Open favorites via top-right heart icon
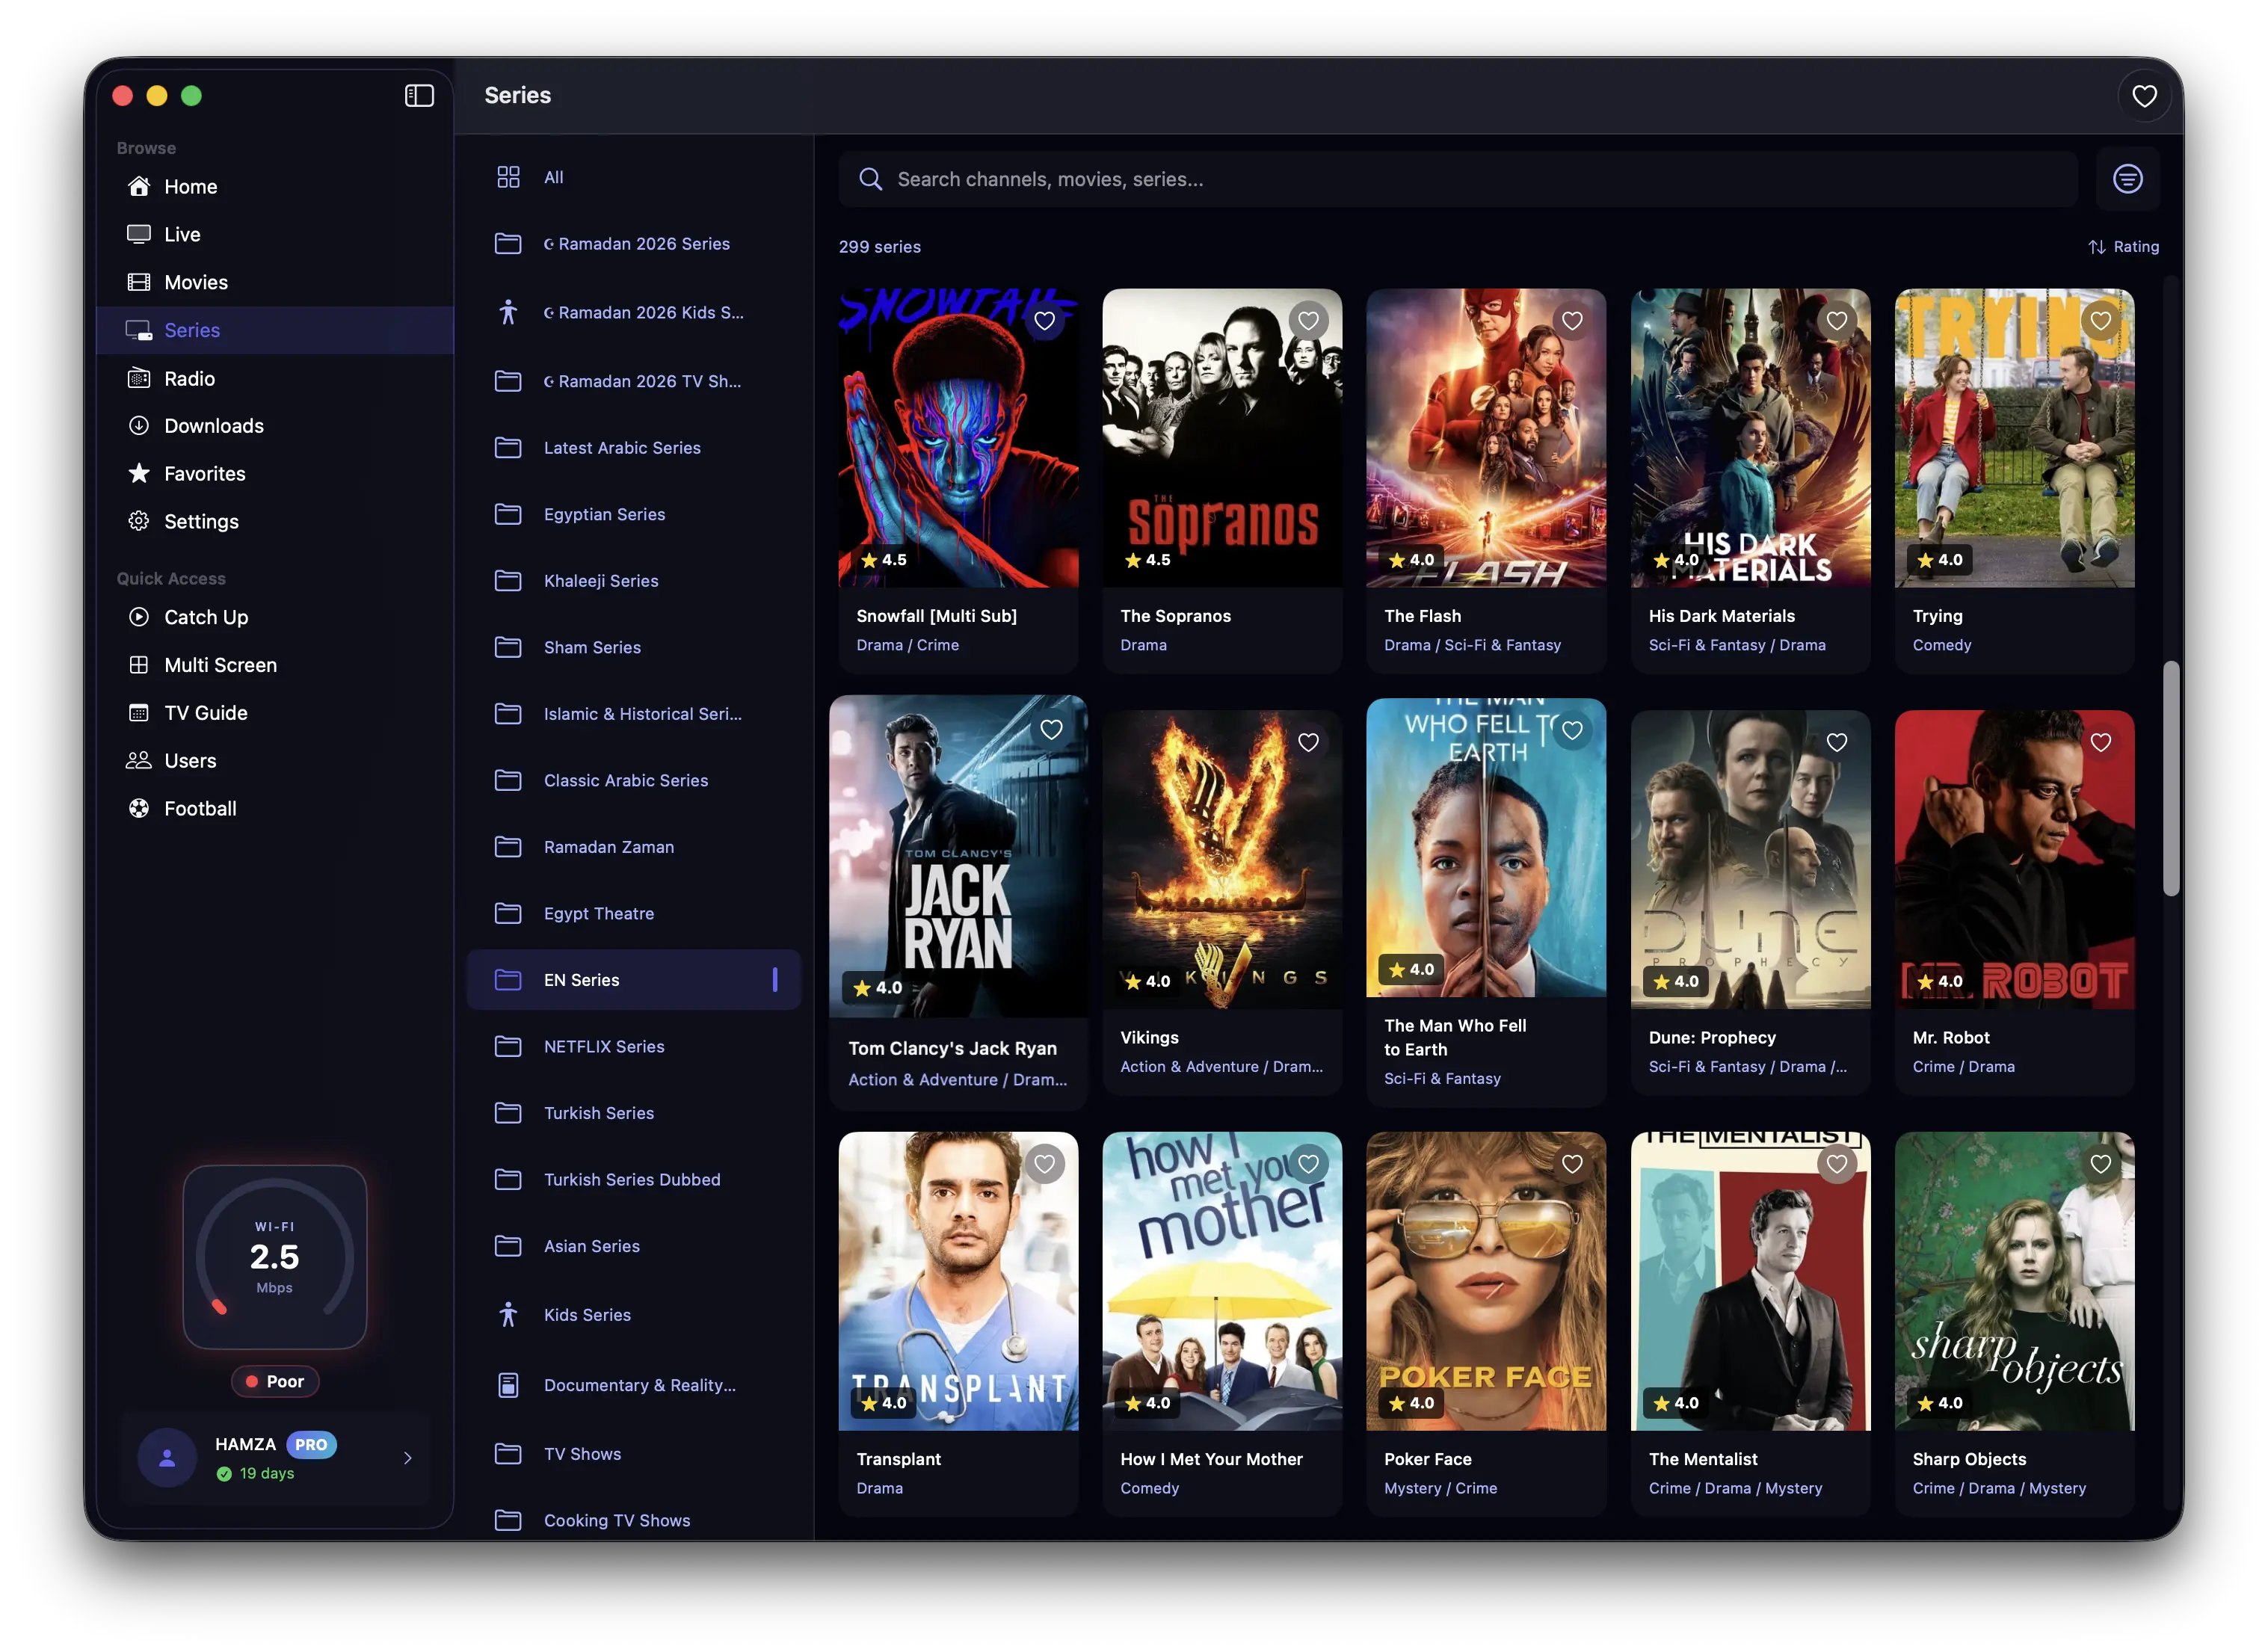 coord(2144,95)
